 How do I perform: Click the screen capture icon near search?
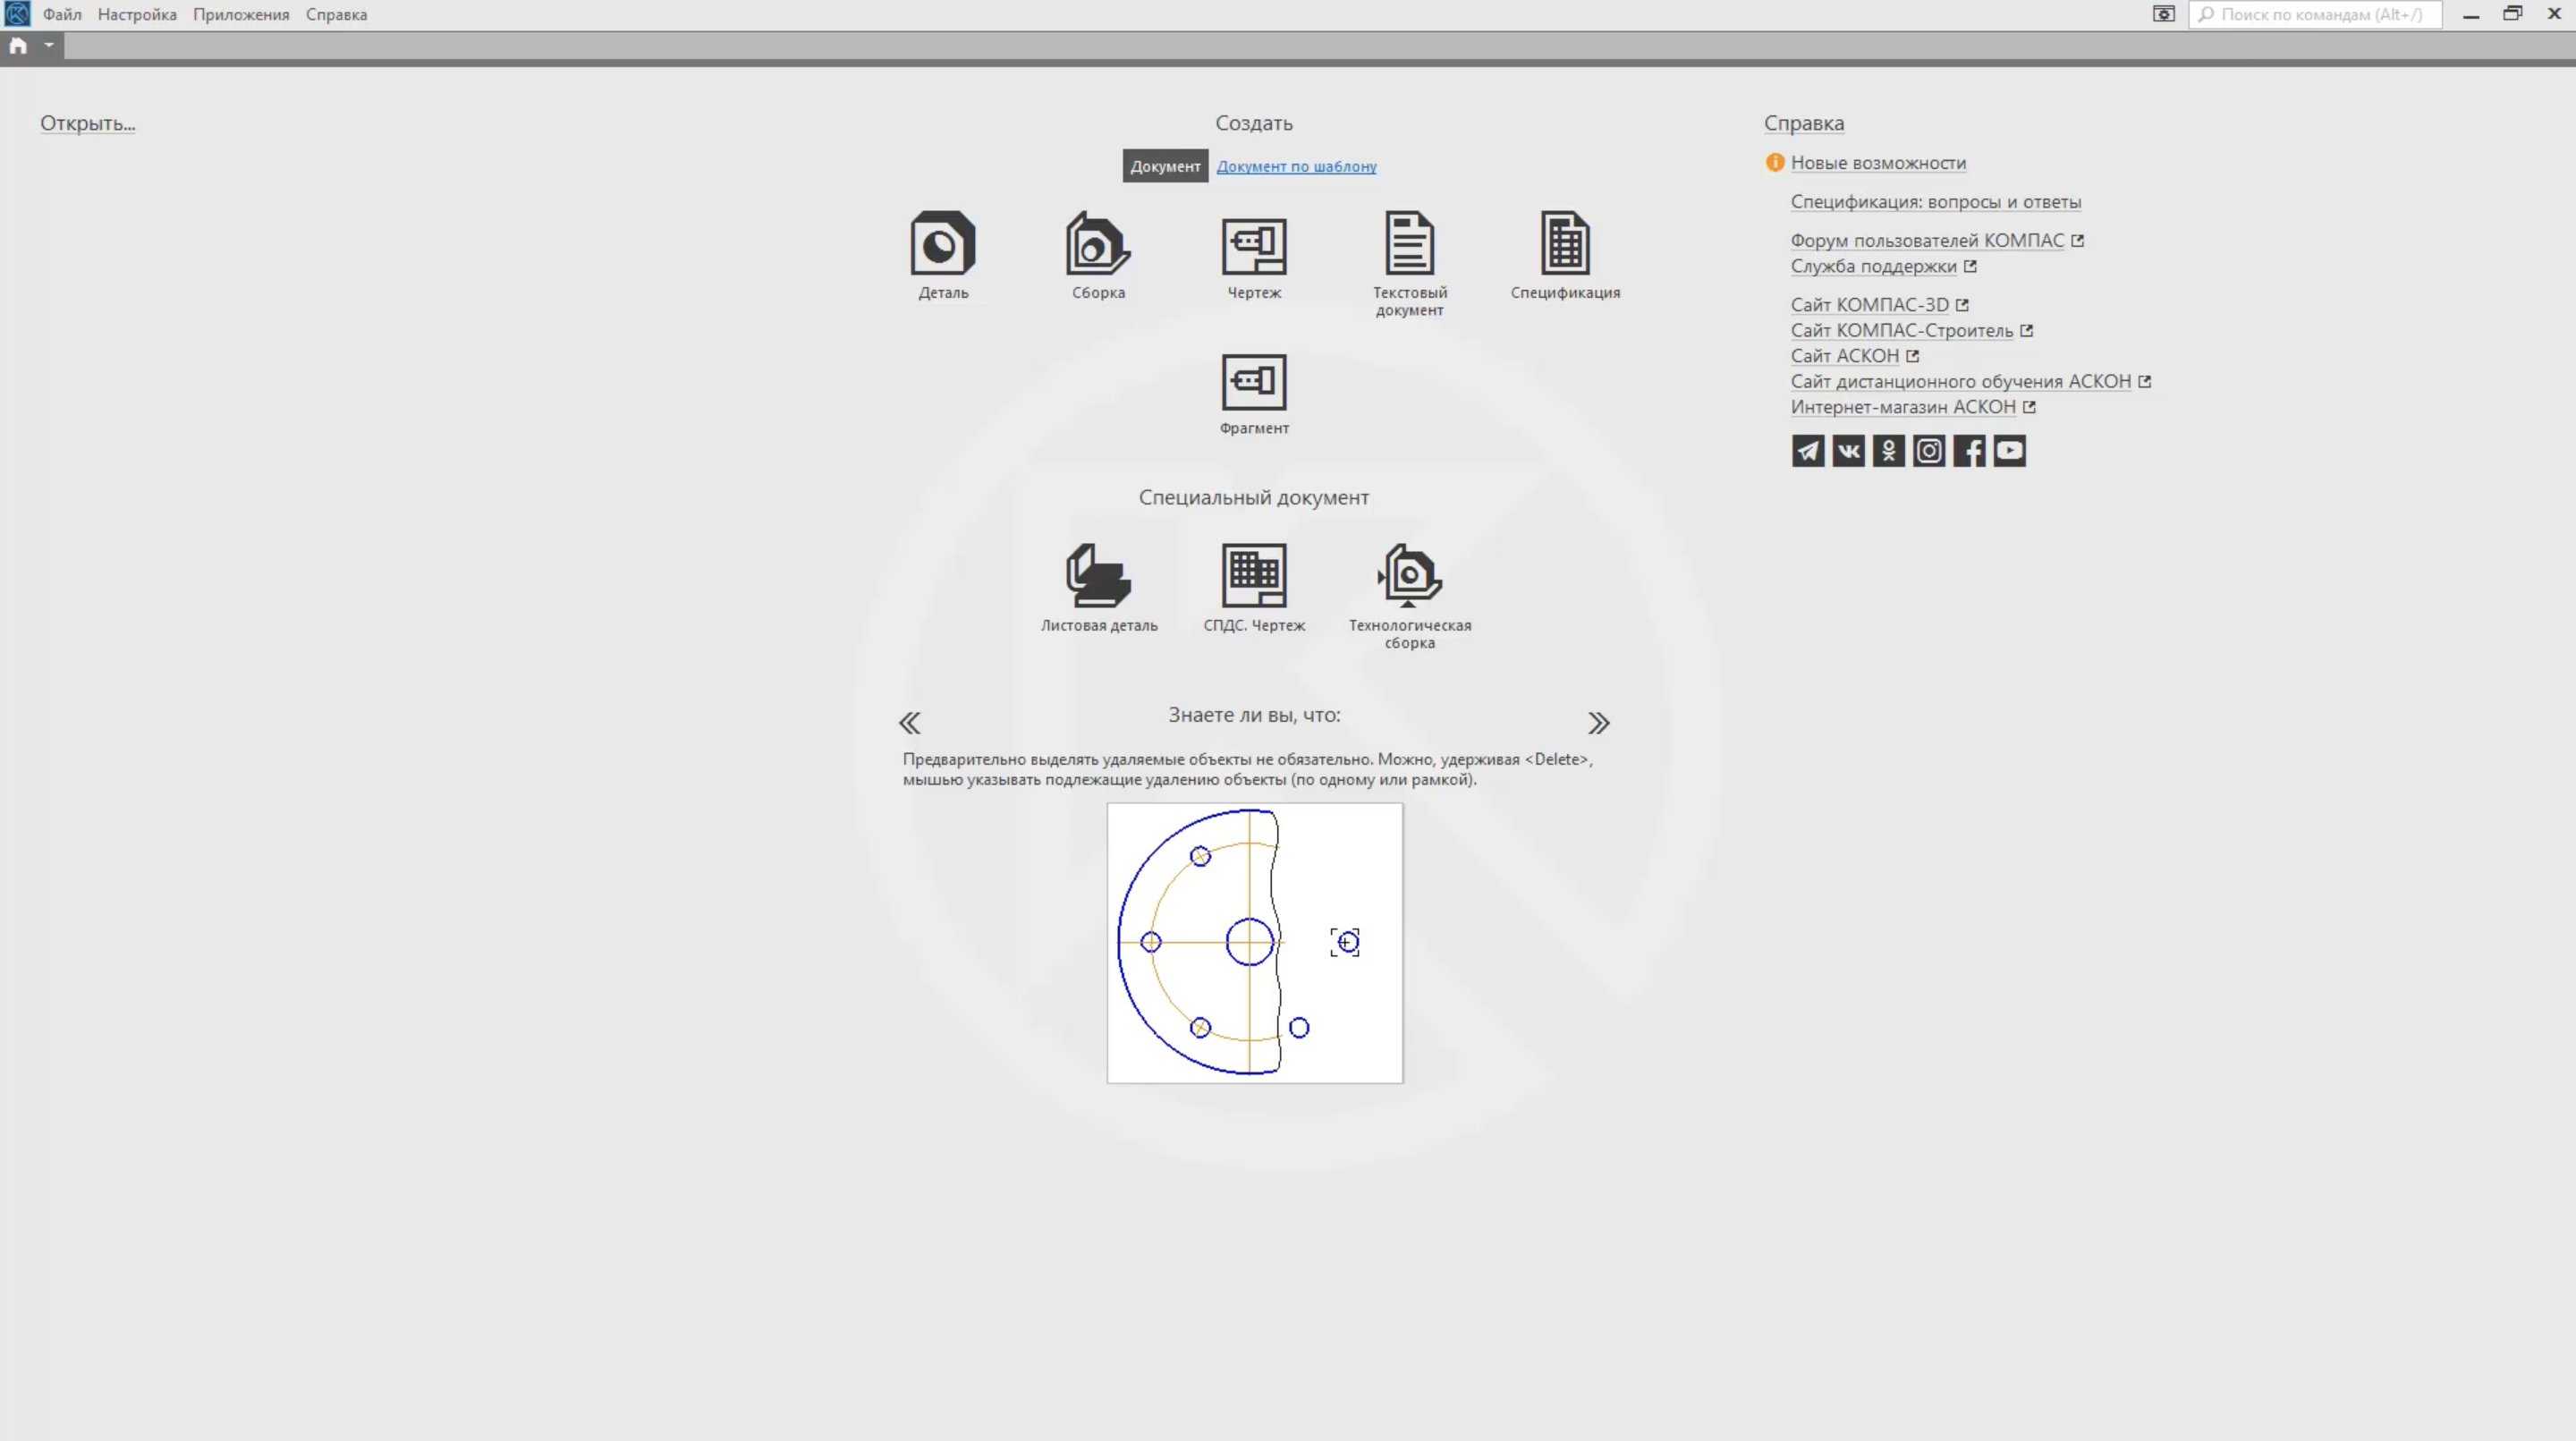tap(2163, 14)
